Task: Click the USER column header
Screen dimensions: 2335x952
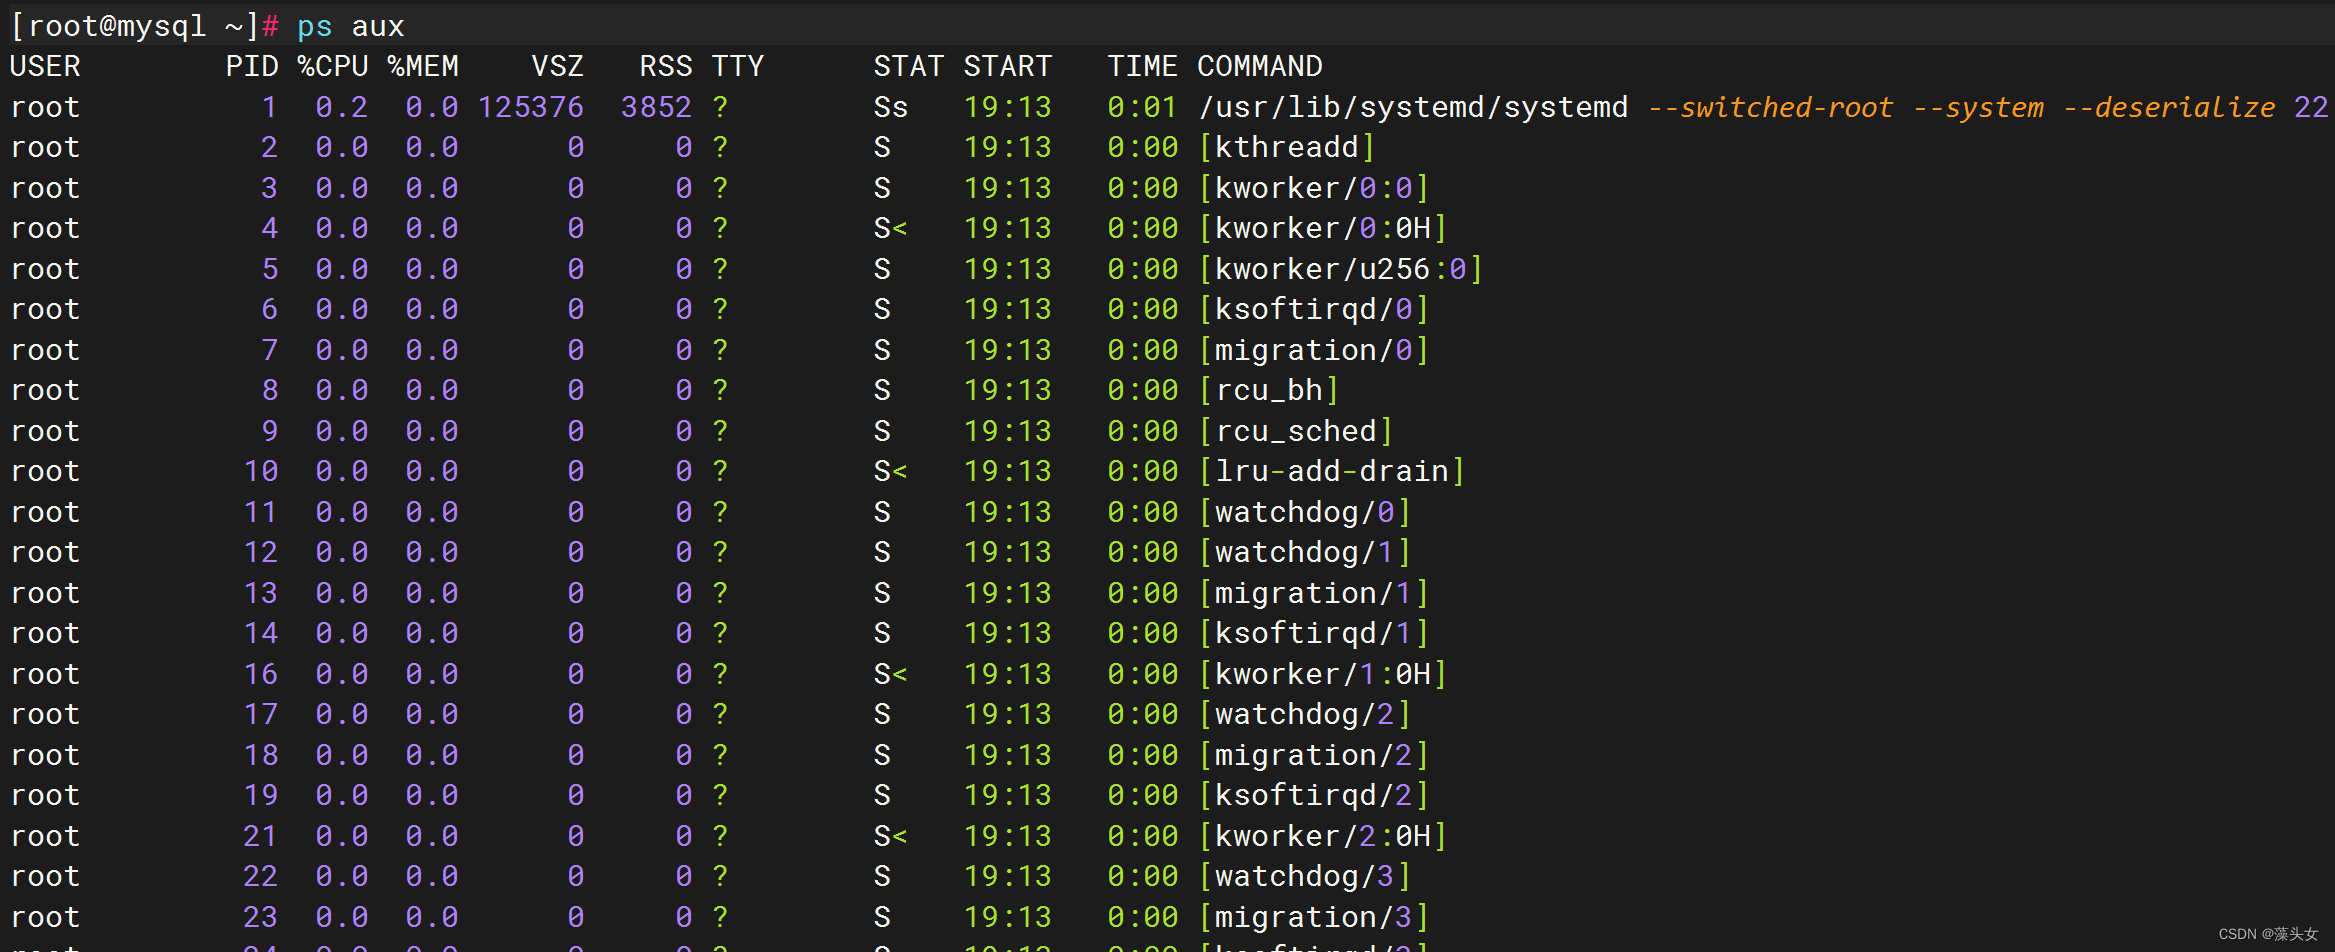Action: (45, 67)
